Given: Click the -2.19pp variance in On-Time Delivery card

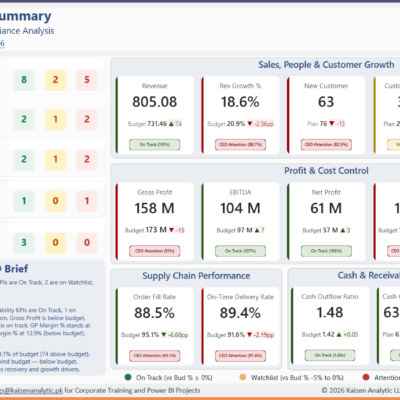Looking at the screenshot, I should pyautogui.click(x=264, y=335).
